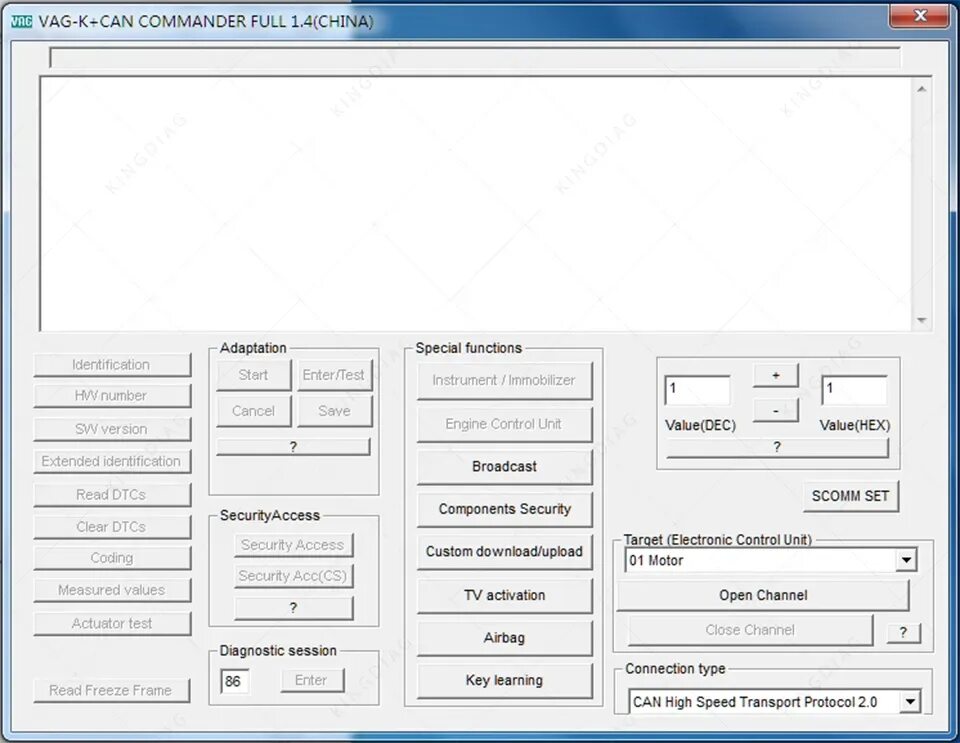Click Close Channel button
The image size is (960, 743).
pyautogui.click(x=751, y=630)
